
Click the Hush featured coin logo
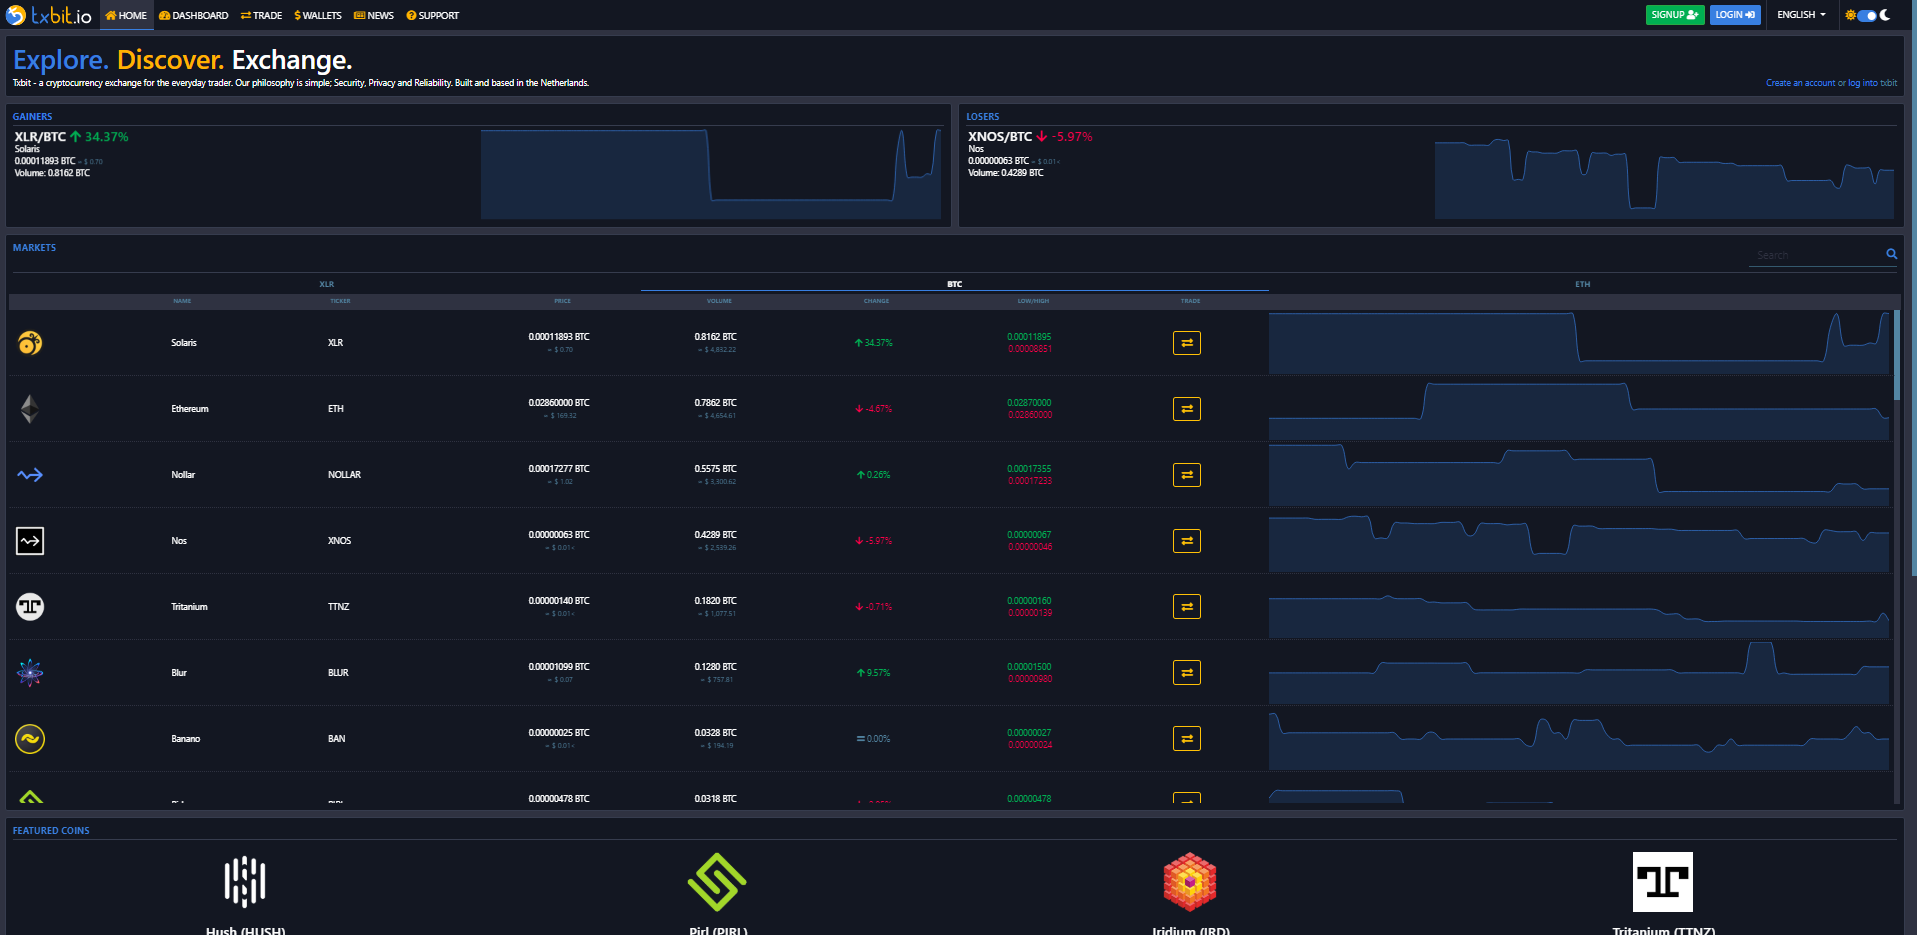[245, 881]
